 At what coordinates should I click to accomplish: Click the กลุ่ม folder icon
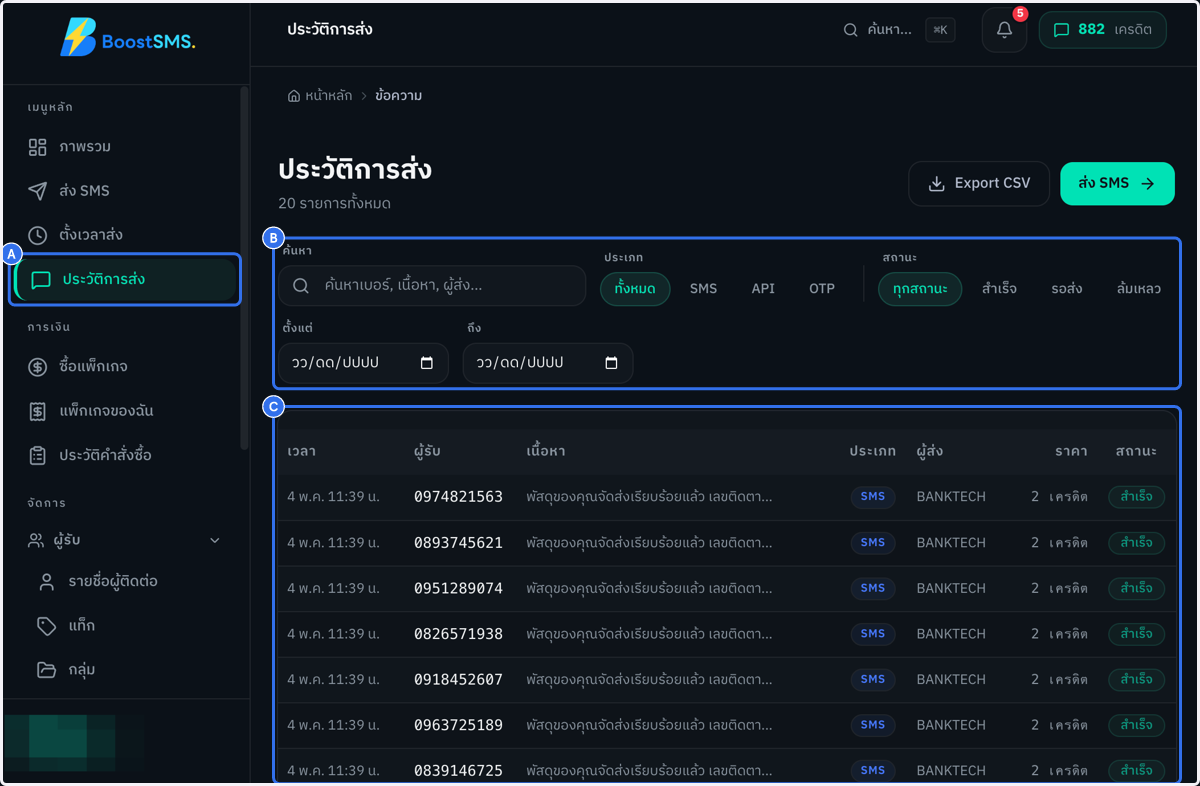pyautogui.click(x=46, y=669)
